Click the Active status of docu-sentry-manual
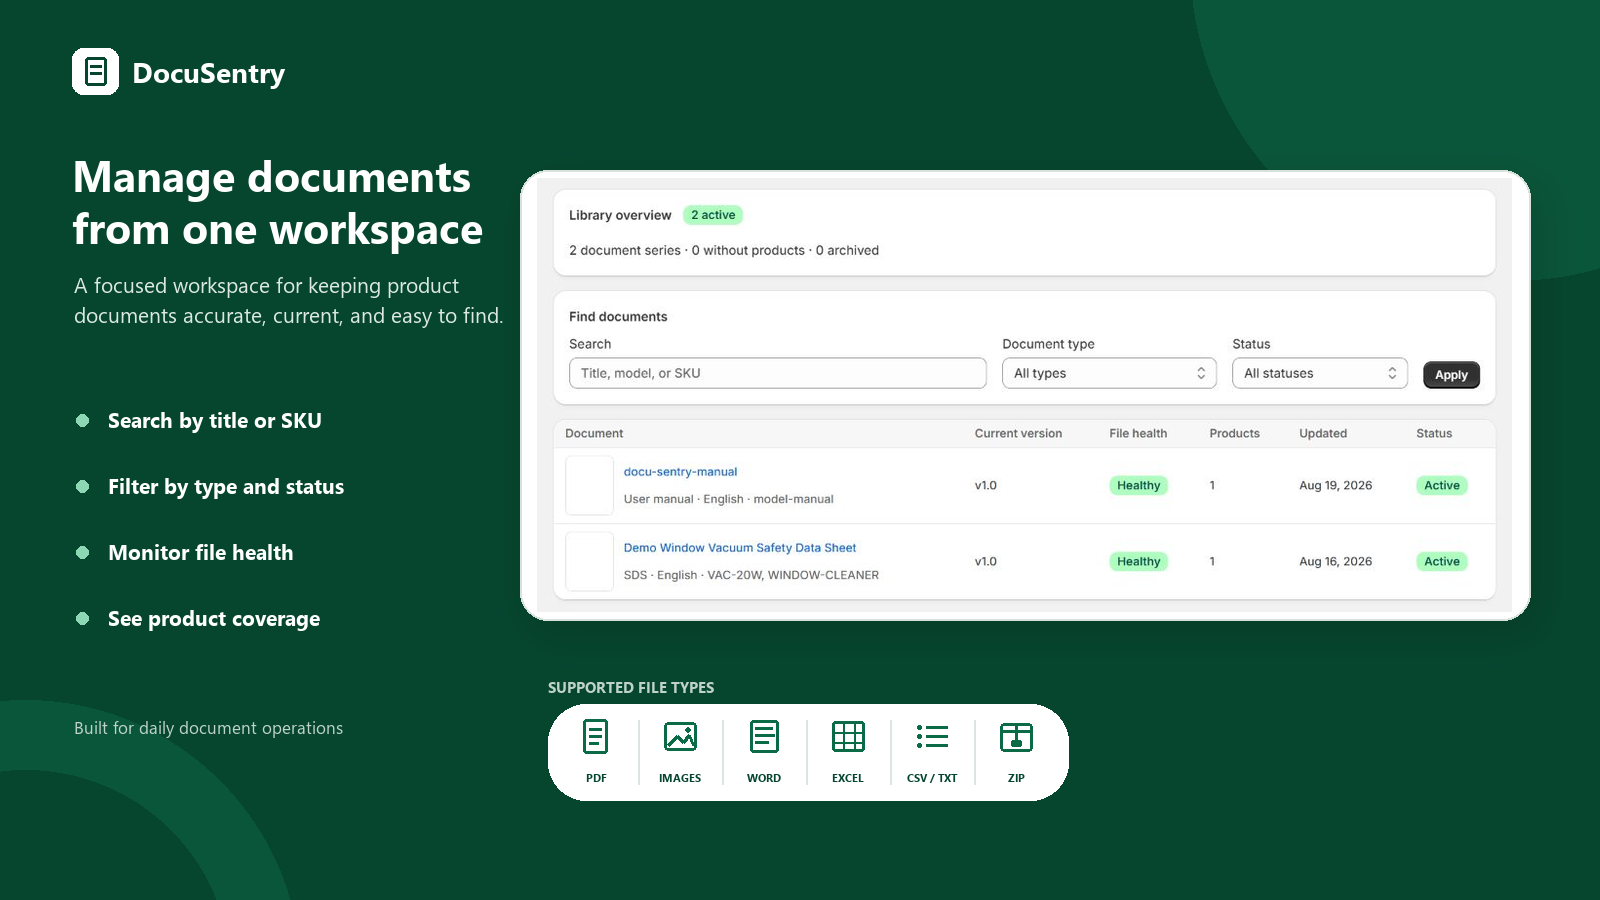1600x900 pixels. click(x=1442, y=486)
